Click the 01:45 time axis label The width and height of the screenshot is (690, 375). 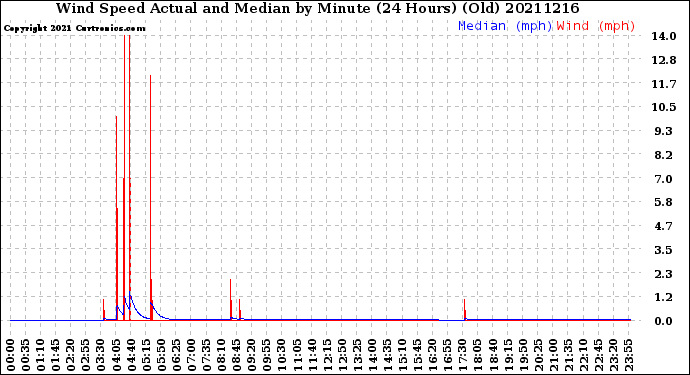(x=56, y=354)
